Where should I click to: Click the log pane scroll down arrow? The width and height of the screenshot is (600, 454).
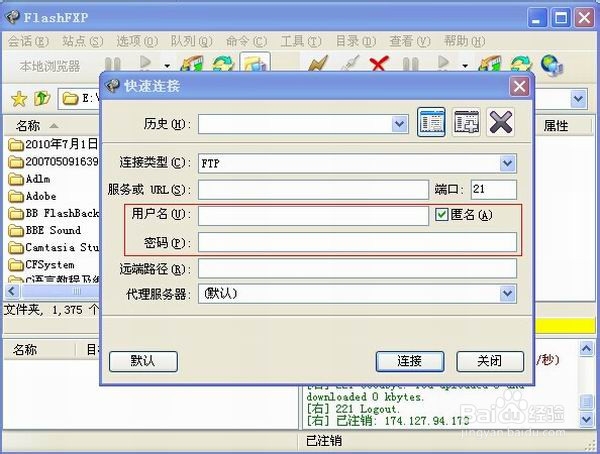click(x=586, y=419)
